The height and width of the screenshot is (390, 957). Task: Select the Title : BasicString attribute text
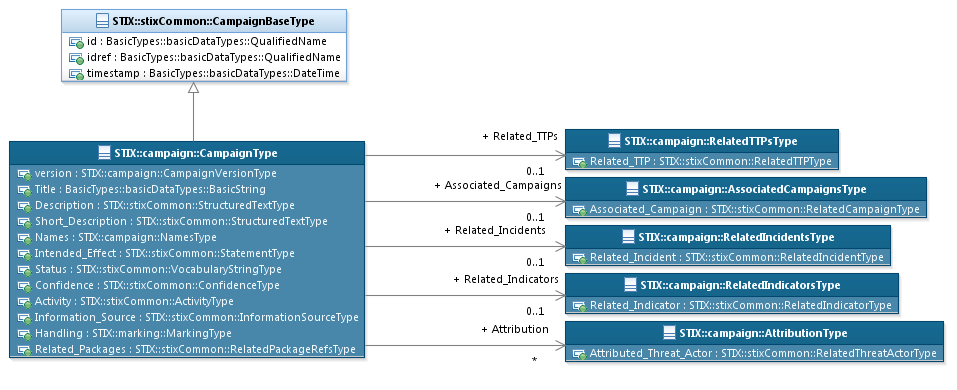coord(150,189)
